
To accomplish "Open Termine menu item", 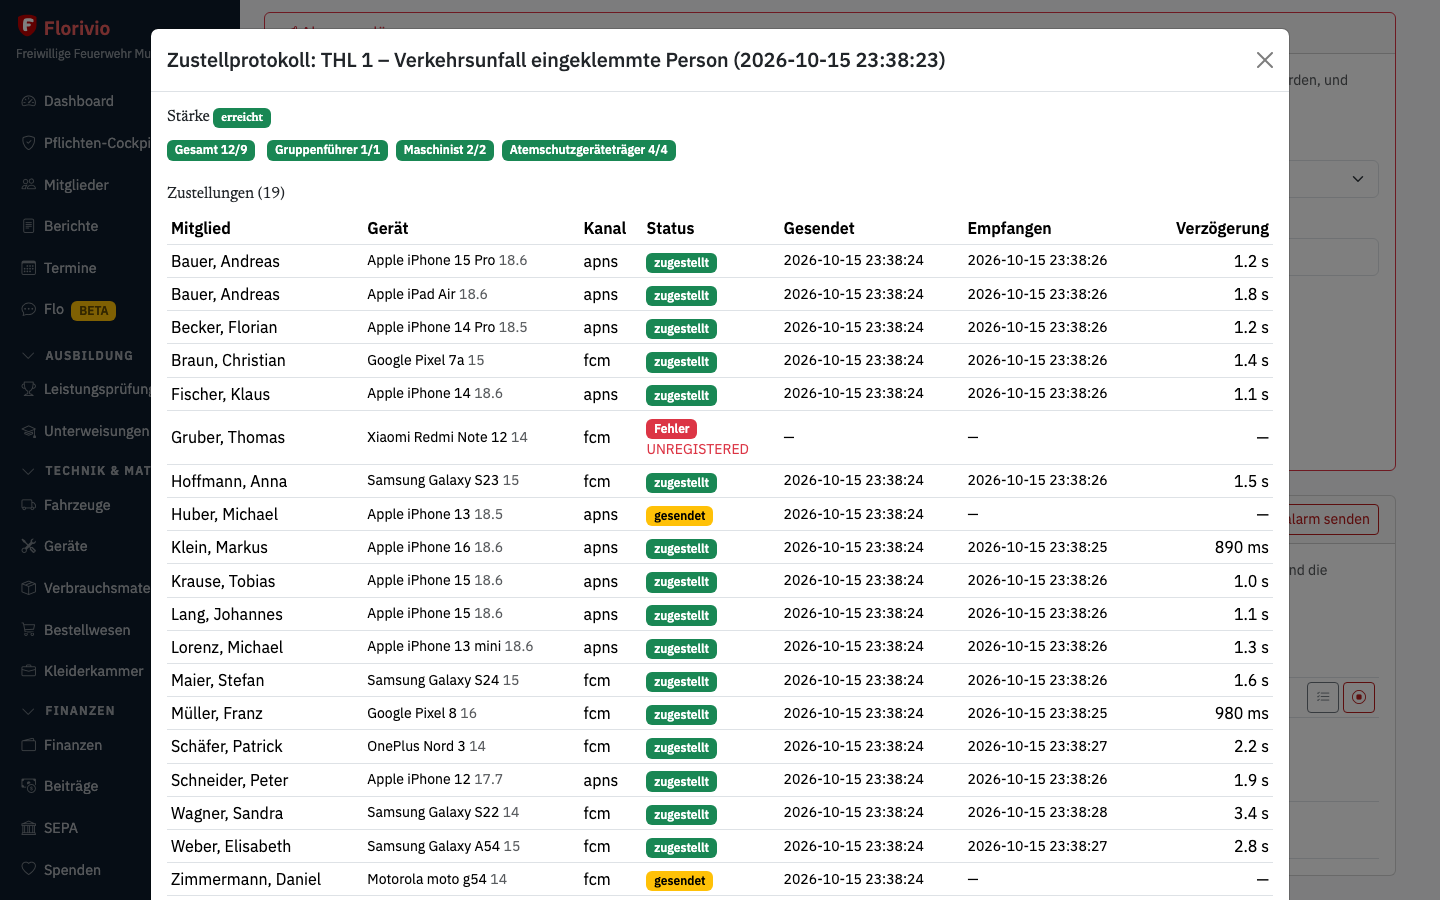I will click(x=70, y=268).
